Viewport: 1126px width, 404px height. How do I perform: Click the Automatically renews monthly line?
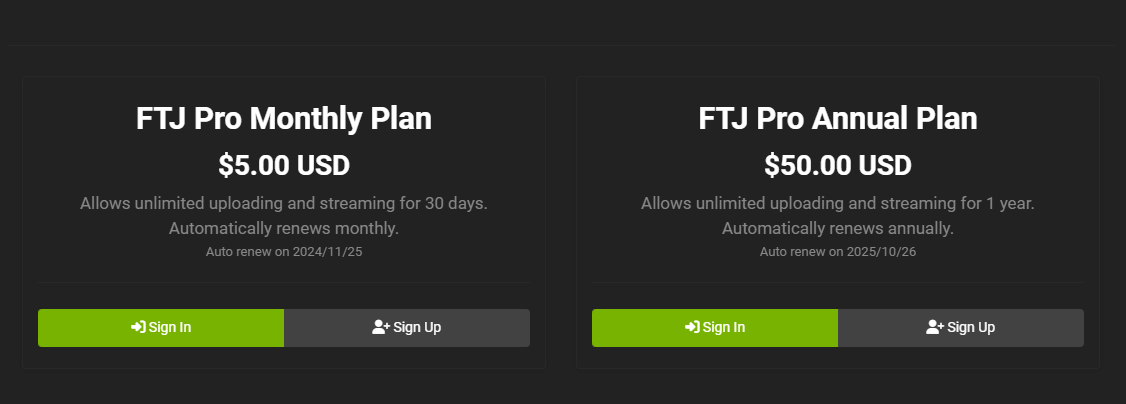coord(284,229)
